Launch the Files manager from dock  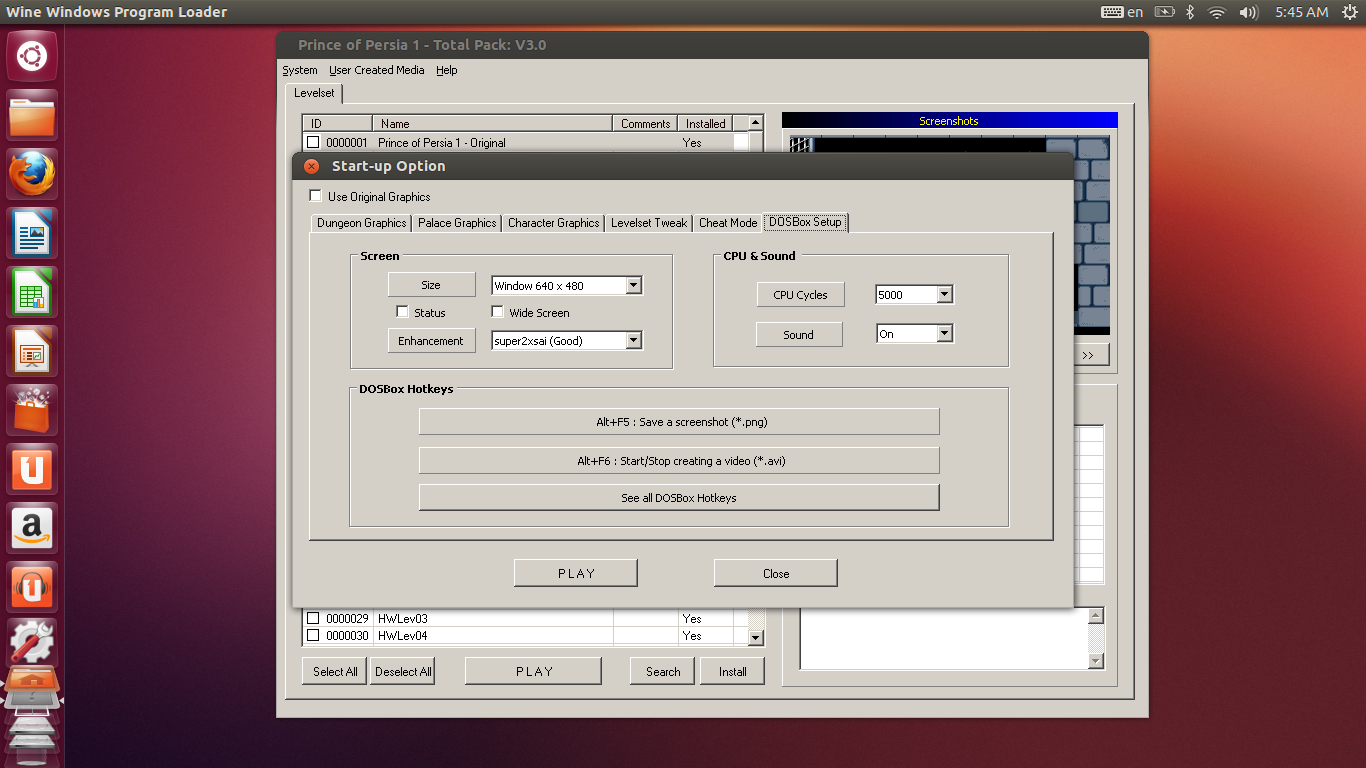[32, 117]
